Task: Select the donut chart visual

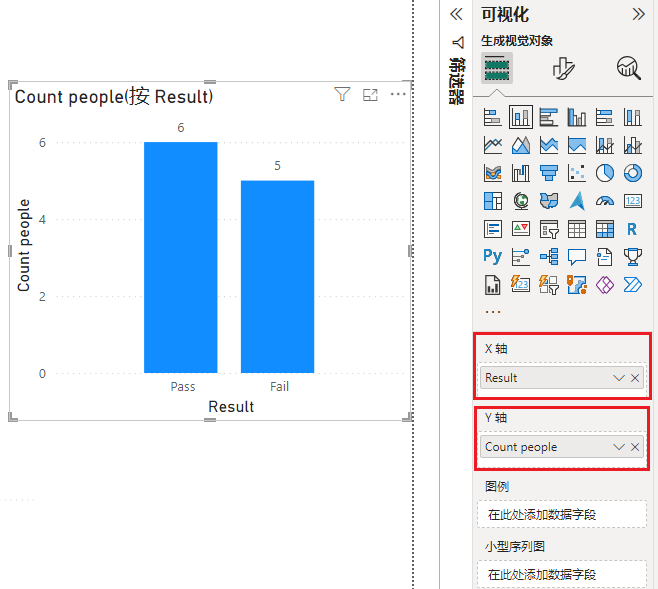Action: tap(632, 173)
